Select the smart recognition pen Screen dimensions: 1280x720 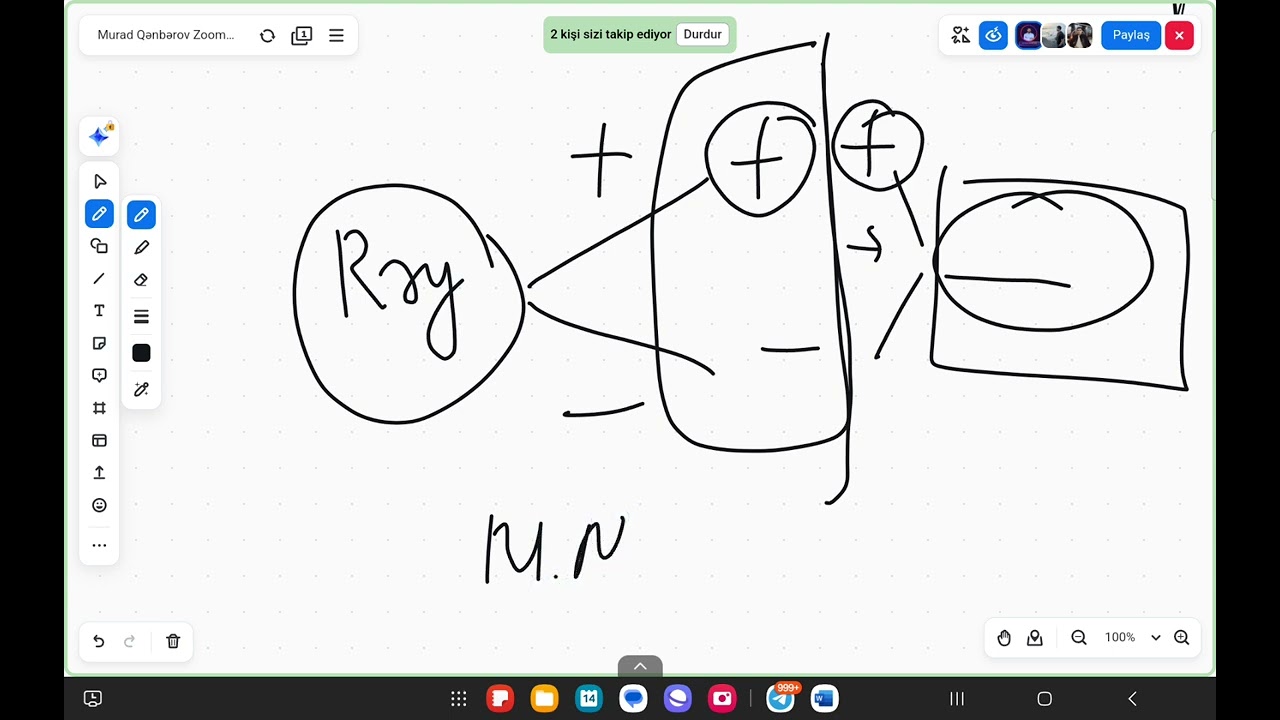point(141,390)
